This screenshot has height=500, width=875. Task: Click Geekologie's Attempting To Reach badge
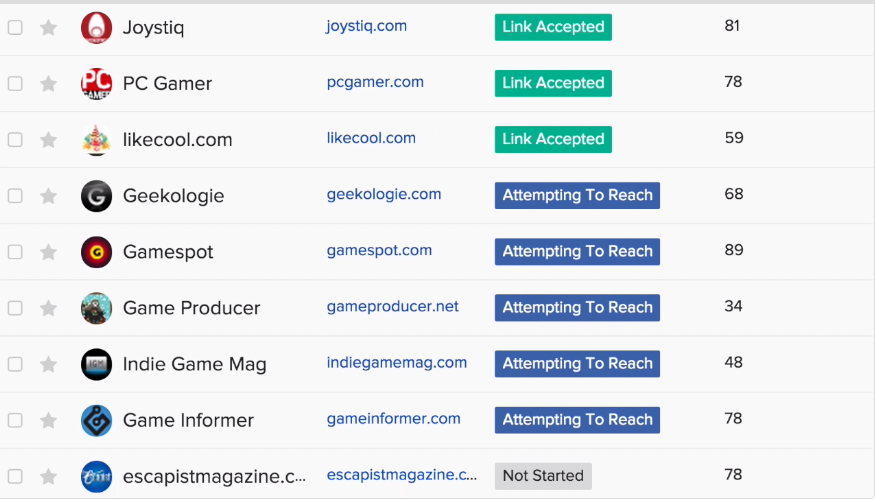click(x=577, y=195)
